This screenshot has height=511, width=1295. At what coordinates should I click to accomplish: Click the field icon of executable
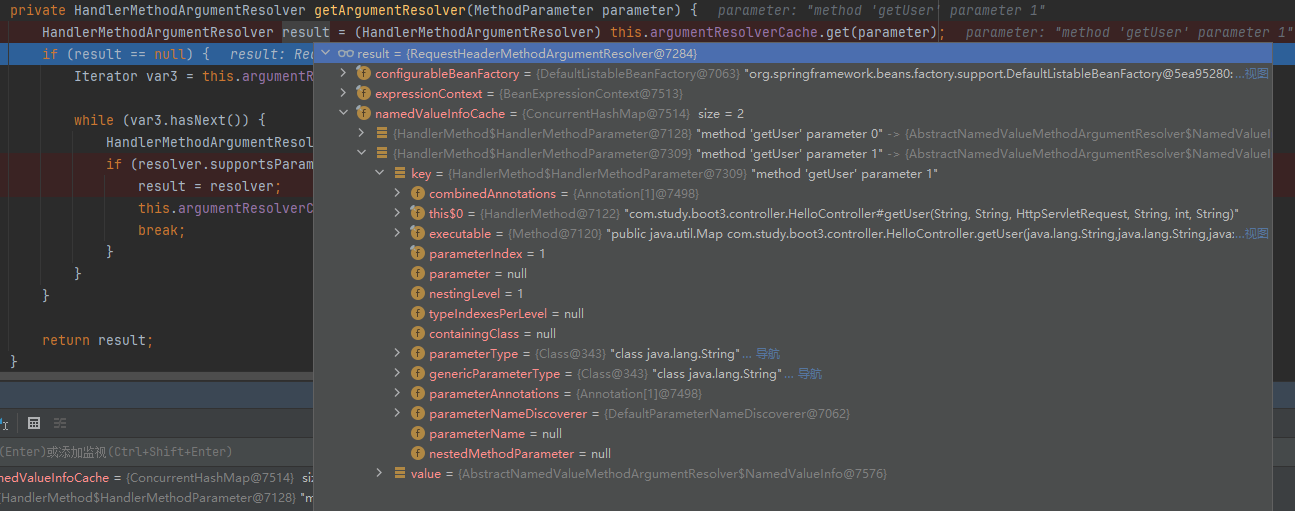(x=418, y=233)
